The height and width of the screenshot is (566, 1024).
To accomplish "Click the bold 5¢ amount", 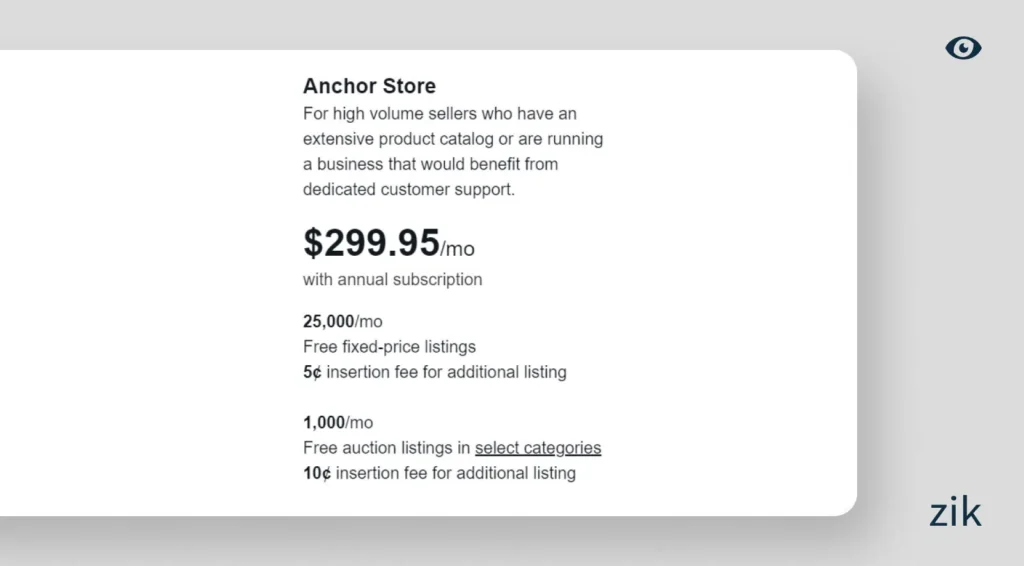I will coord(312,372).
